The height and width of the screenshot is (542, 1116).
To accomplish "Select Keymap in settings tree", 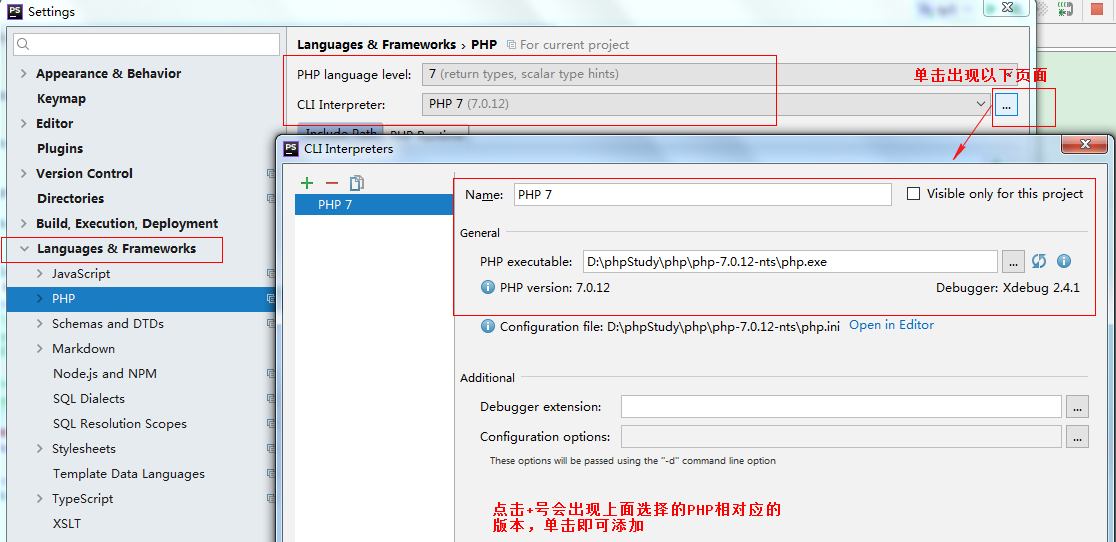I will coord(61,98).
